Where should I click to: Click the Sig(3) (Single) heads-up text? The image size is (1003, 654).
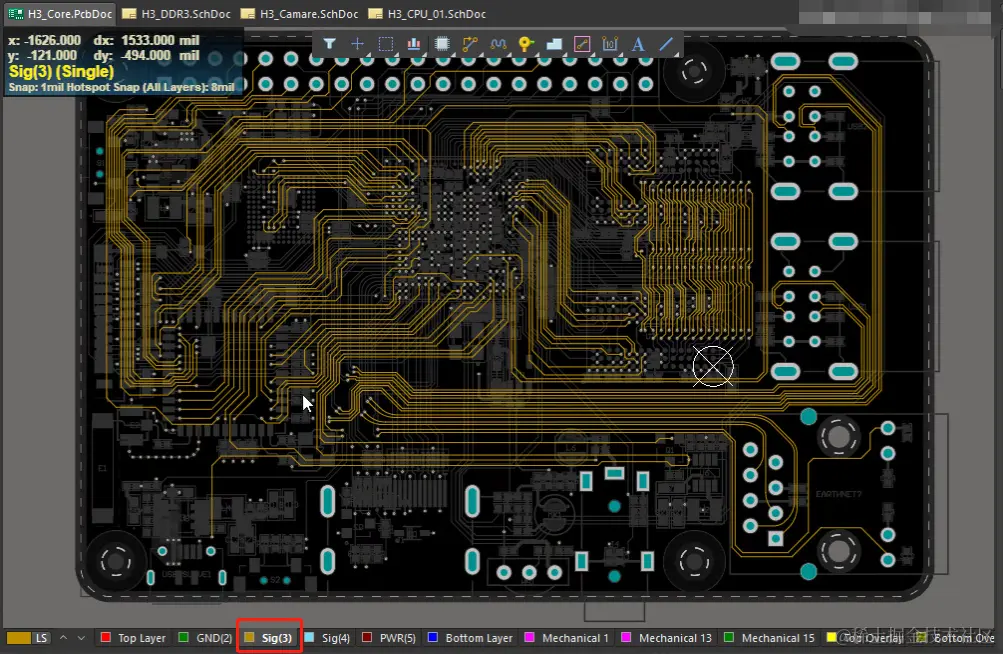point(61,71)
